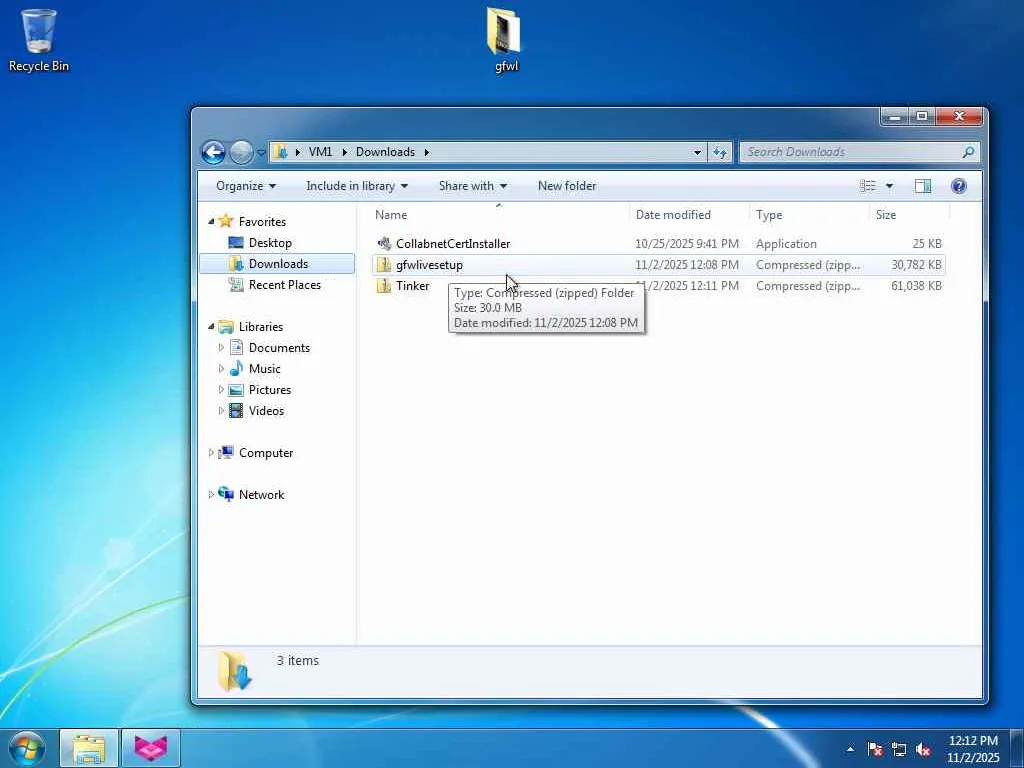This screenshot has height=768, width=1024.
Task: Collapse the Favorites group in the navigation pane
Action: click(x=211, y=221)
